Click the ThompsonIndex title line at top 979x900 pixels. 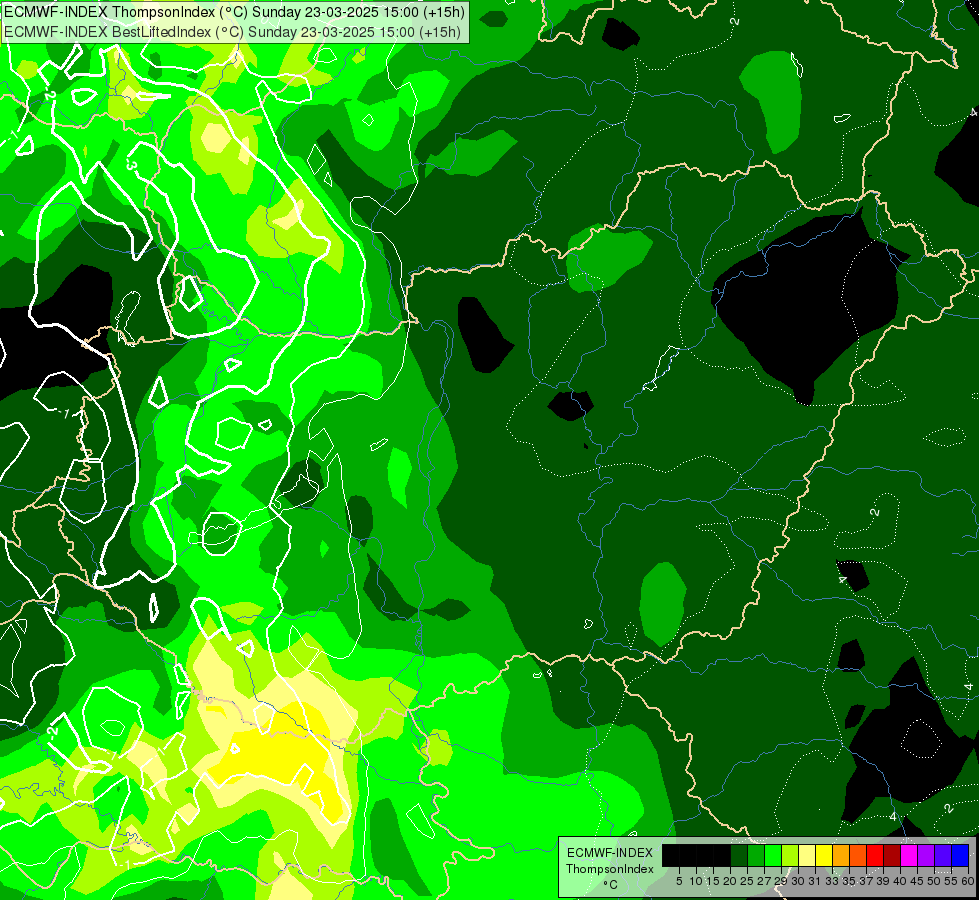coord(234,12)
